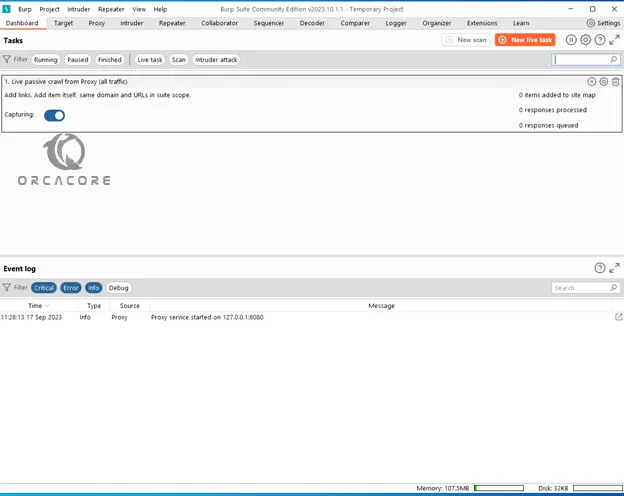Click the Settings gear icon
Image resolution: width=624 pixels, height=496 pixels.
(591, 23)
